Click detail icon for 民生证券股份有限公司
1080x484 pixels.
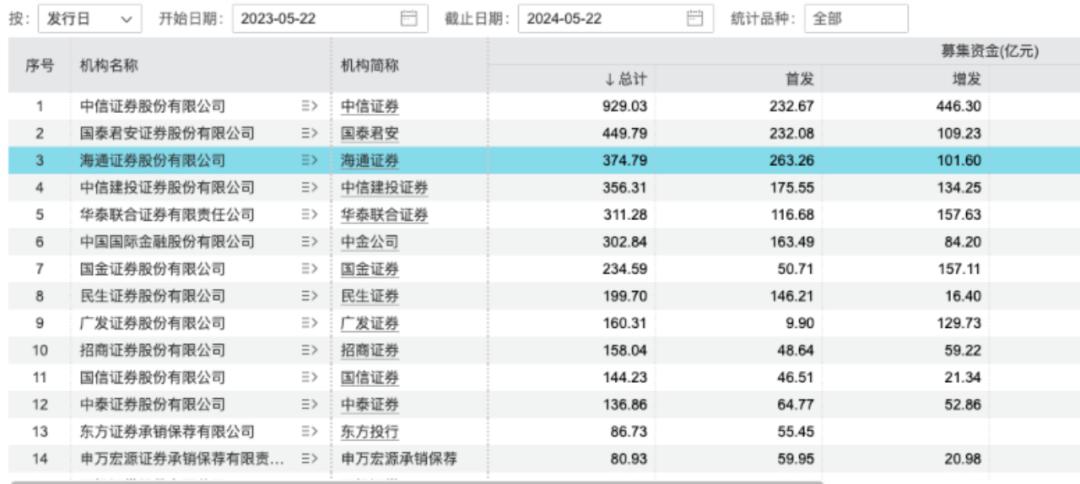[x=309, y=297]
